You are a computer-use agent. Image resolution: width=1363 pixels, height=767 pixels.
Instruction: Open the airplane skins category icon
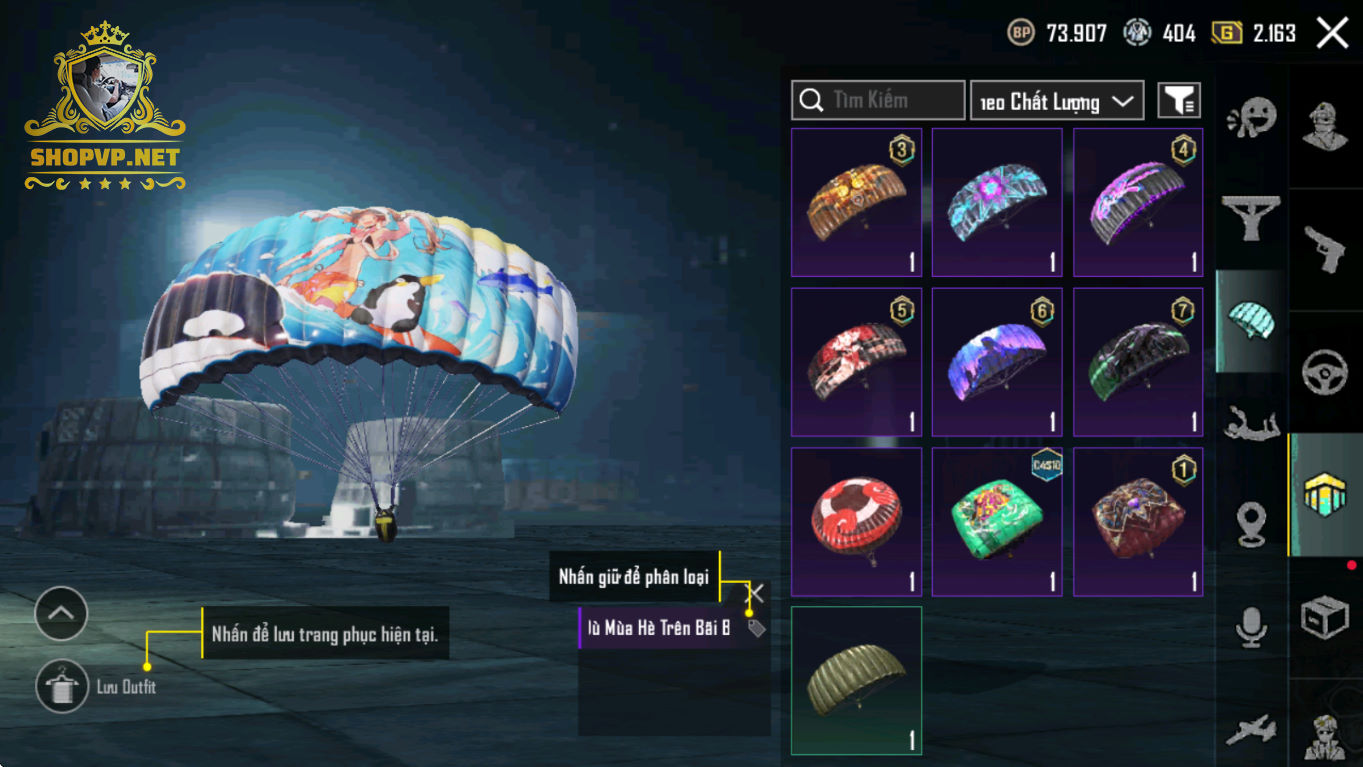click(1251, 730)
